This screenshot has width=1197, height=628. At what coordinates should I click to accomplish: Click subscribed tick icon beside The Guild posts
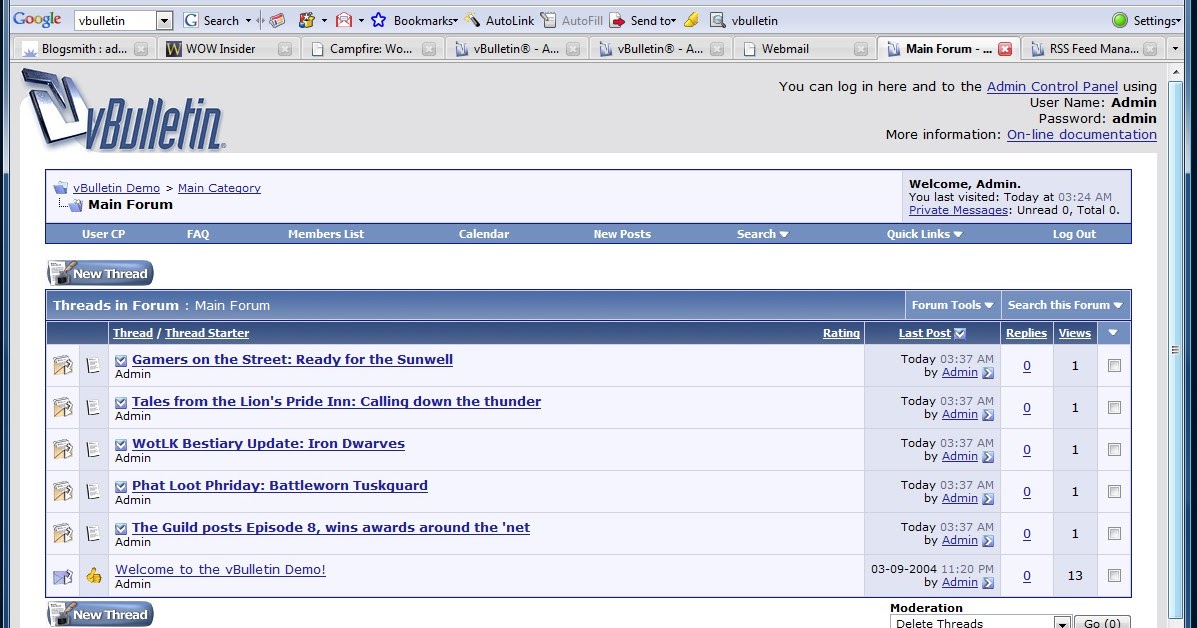coord(121,528)
